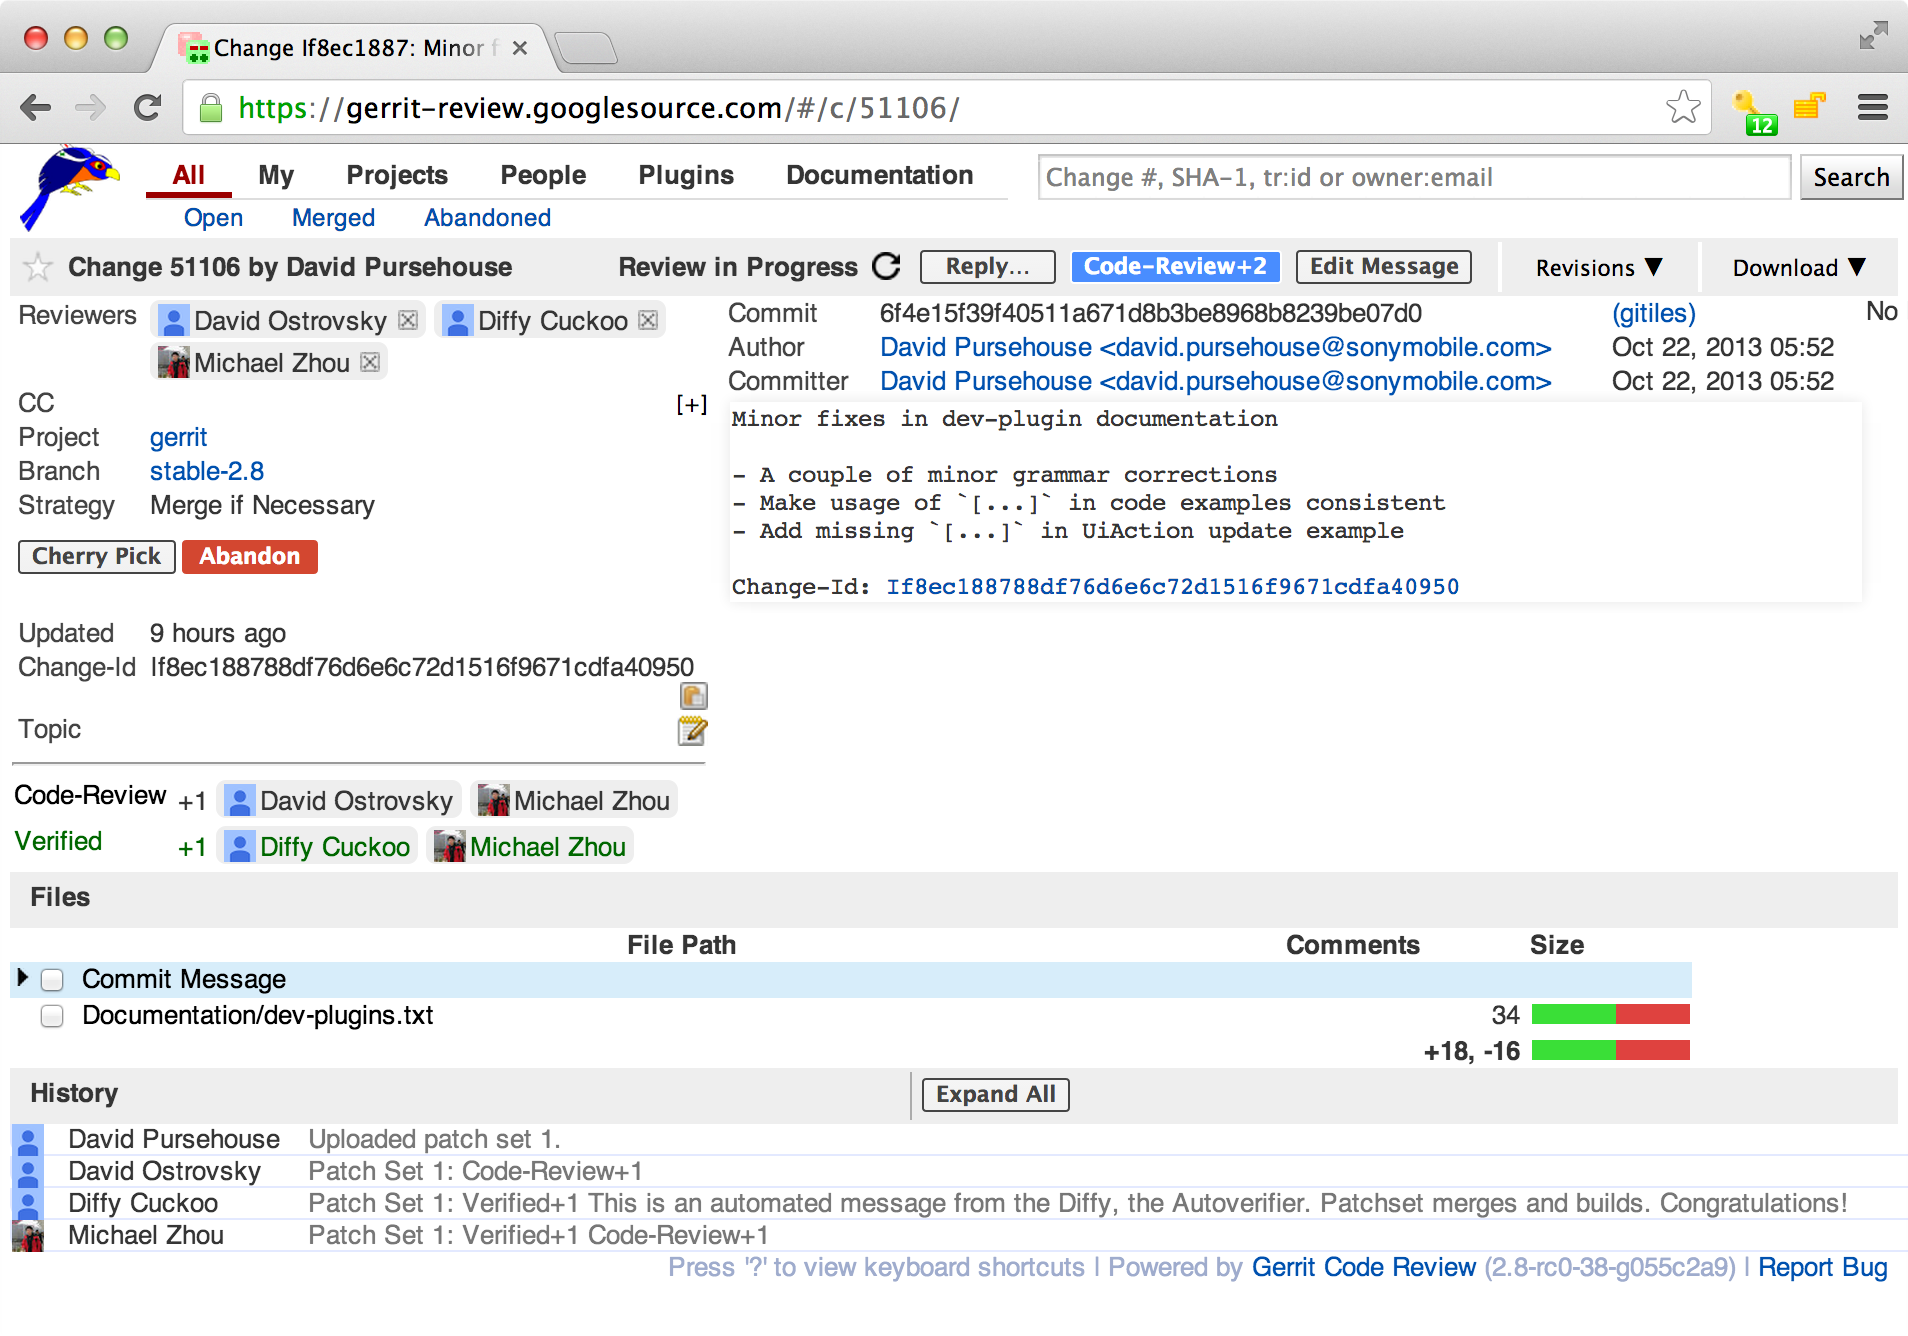This screenshot has width=1908, height=1336.
Task: Open the My menu
Action: point(276,175)
